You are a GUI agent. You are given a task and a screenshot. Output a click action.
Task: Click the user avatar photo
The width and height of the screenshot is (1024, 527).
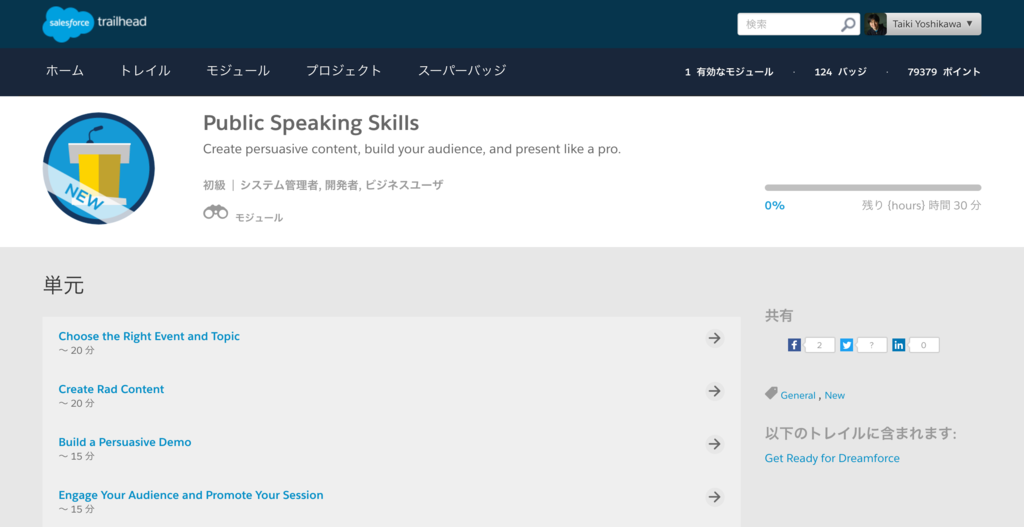tap(876, 24)
